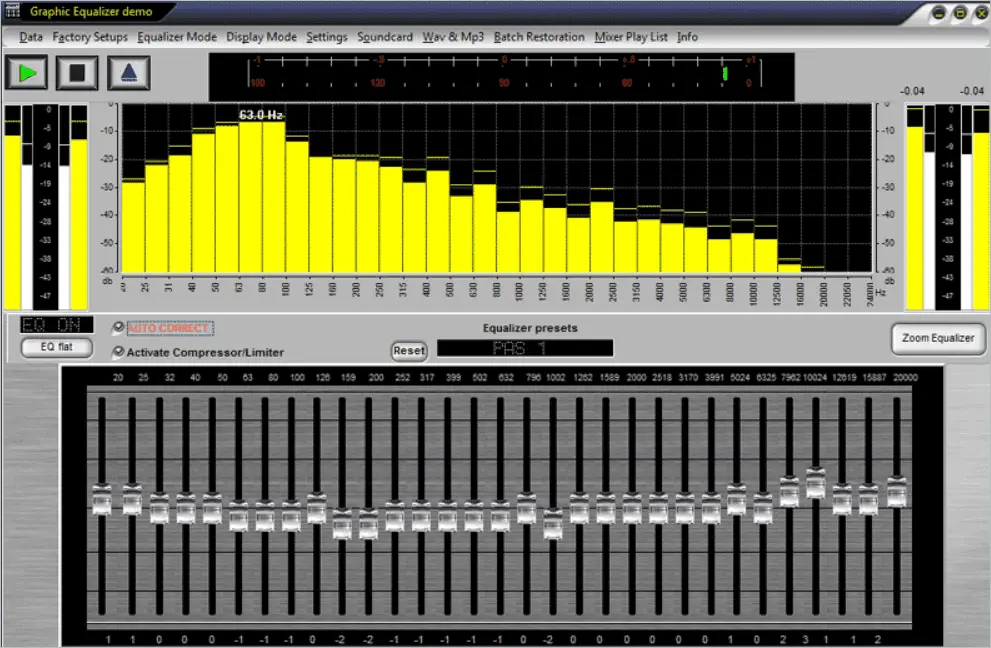The width and height of the screenshot is (991, 648).
Task: Open the Info menu
Action: point(688,37)
